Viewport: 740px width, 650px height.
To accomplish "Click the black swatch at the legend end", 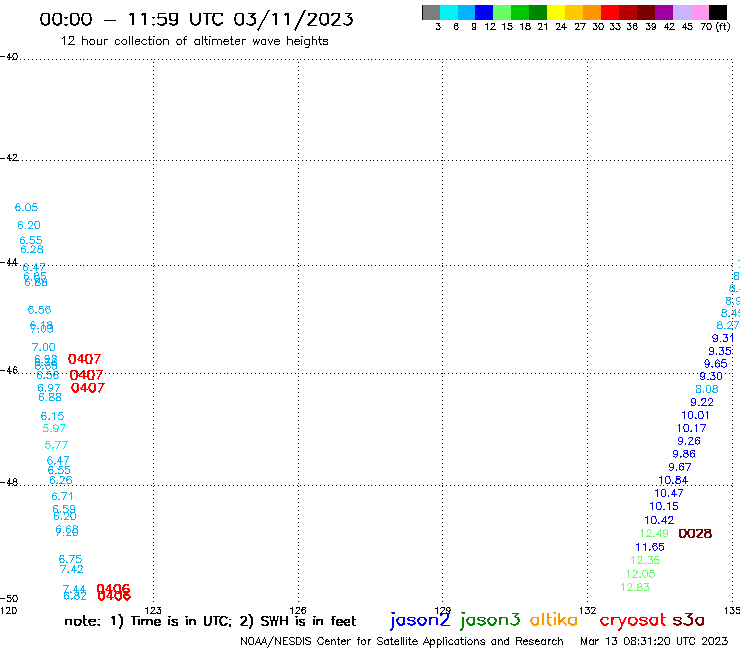I will click(x=718, y=12).
